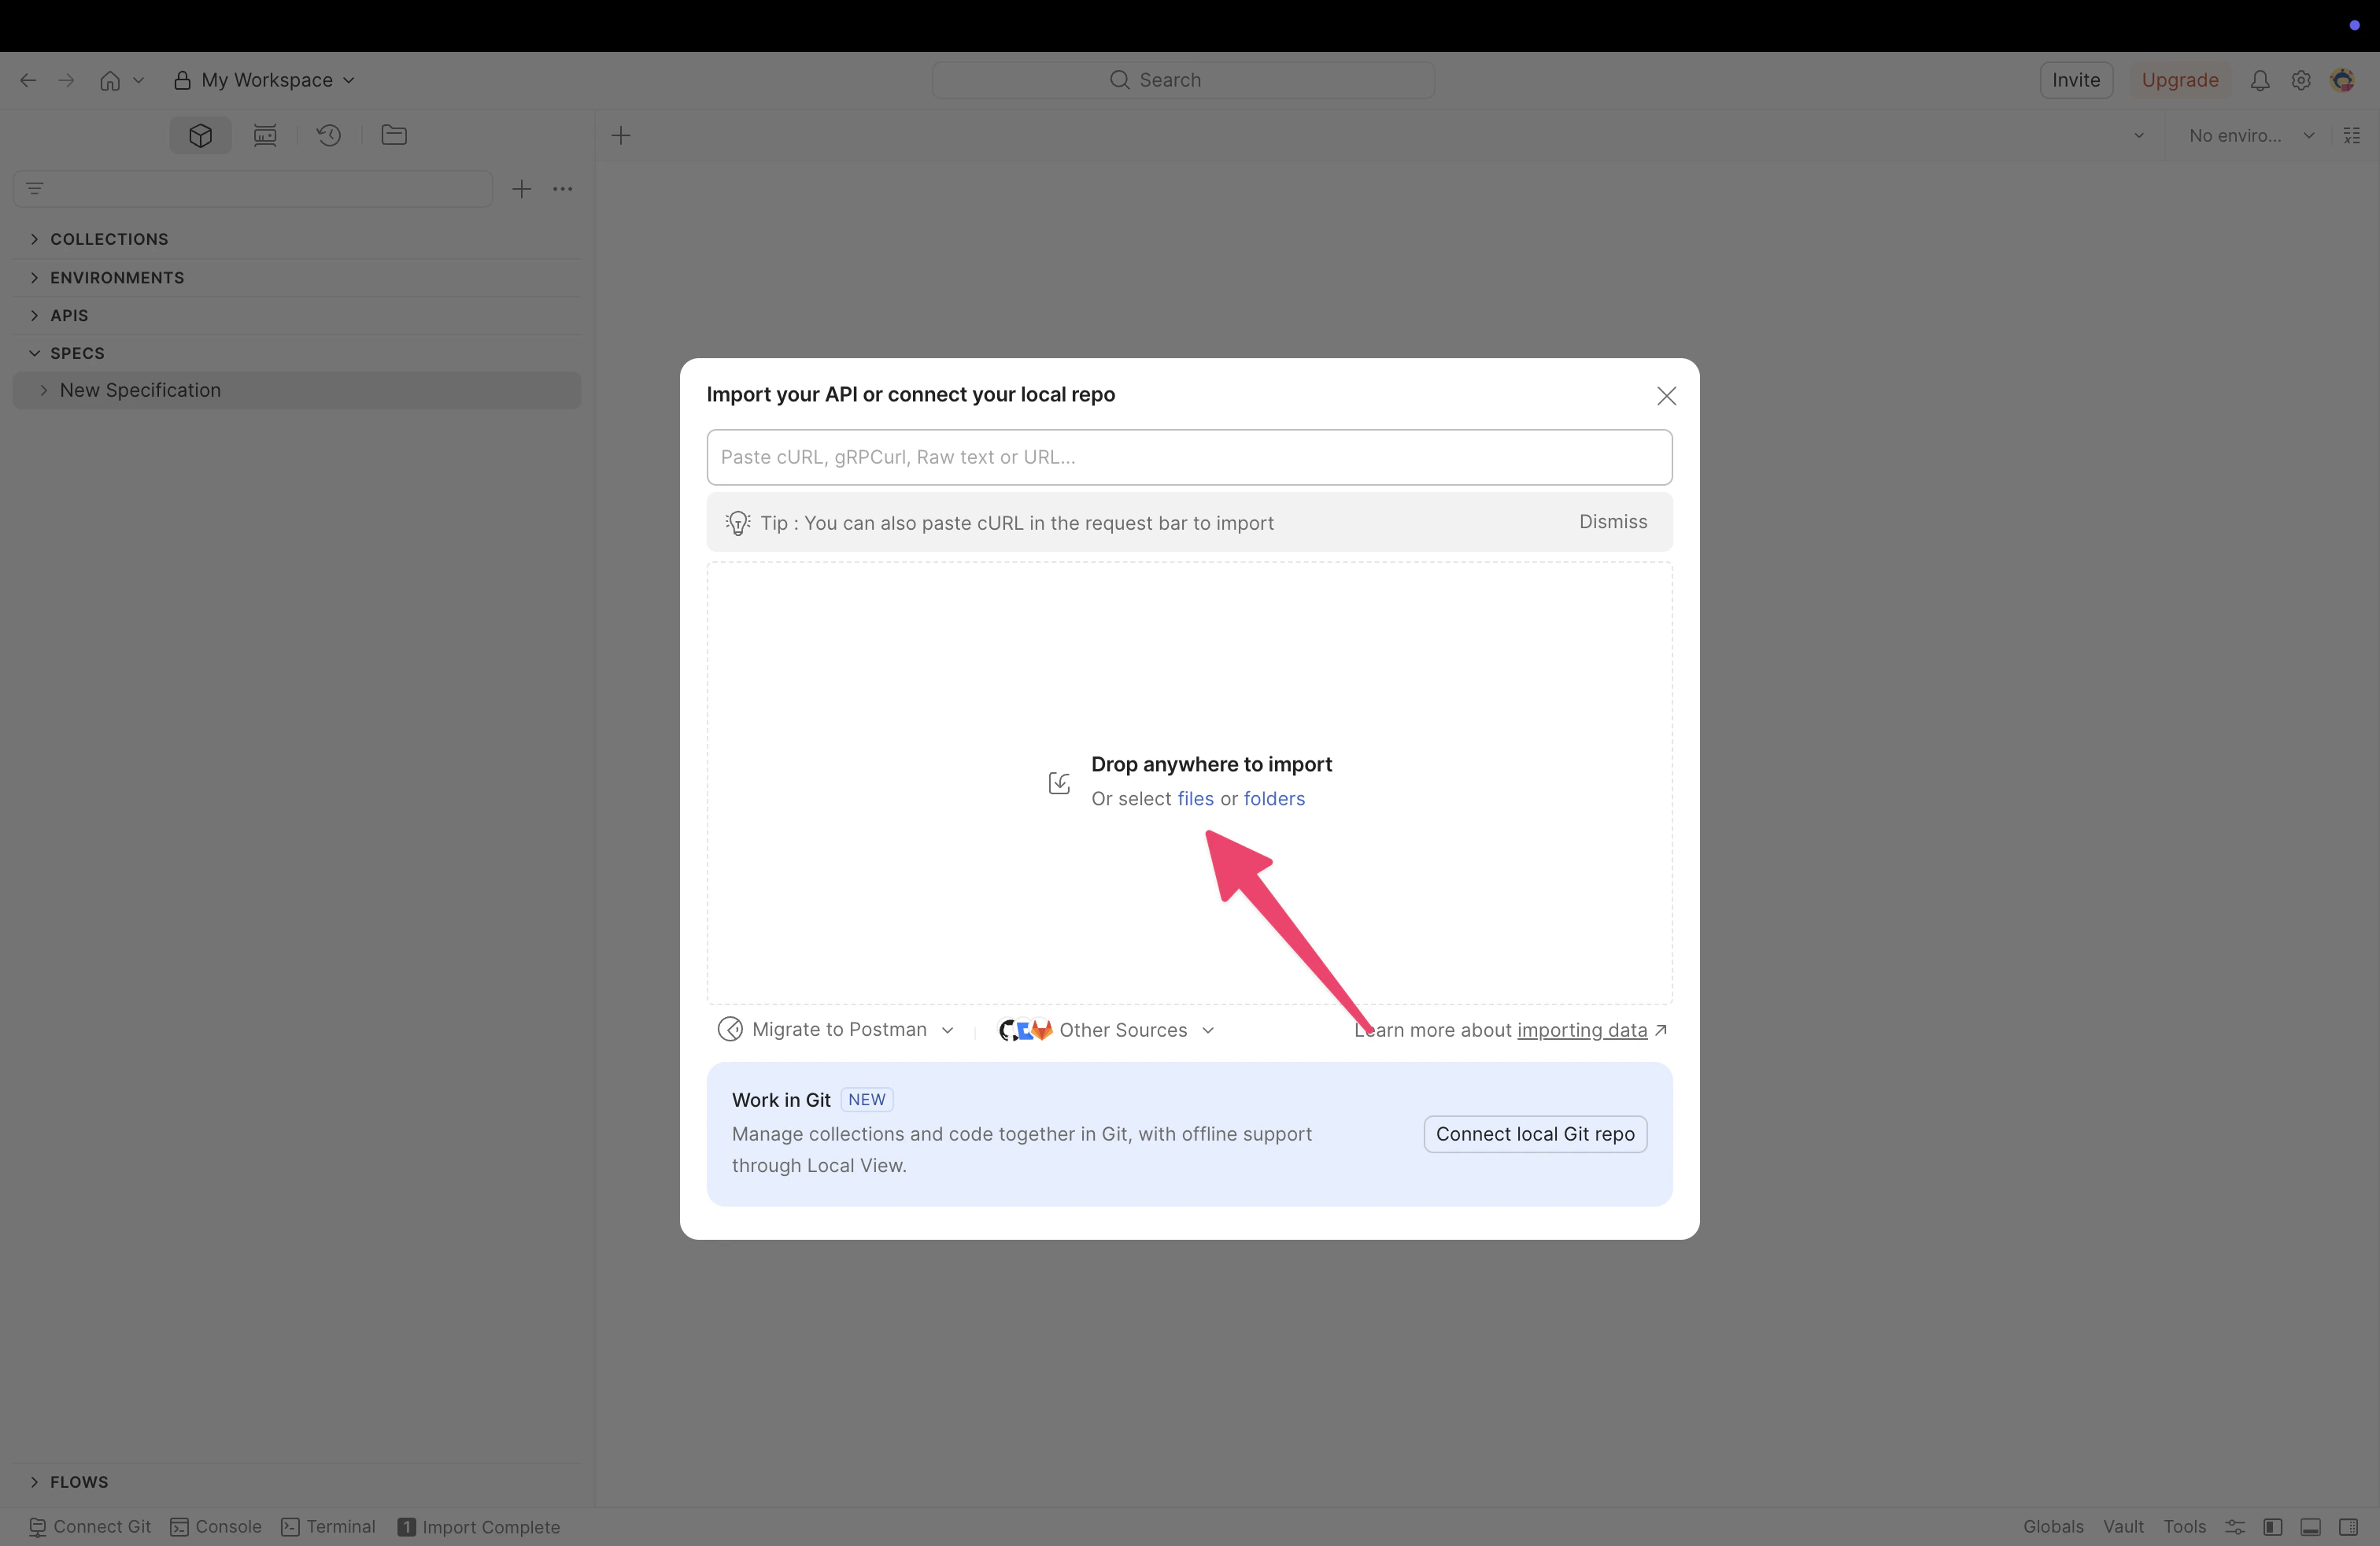Click the Connect local Git repo button
The height and width of the screenshot is (1546, 2380).
click(1533, 1134)
